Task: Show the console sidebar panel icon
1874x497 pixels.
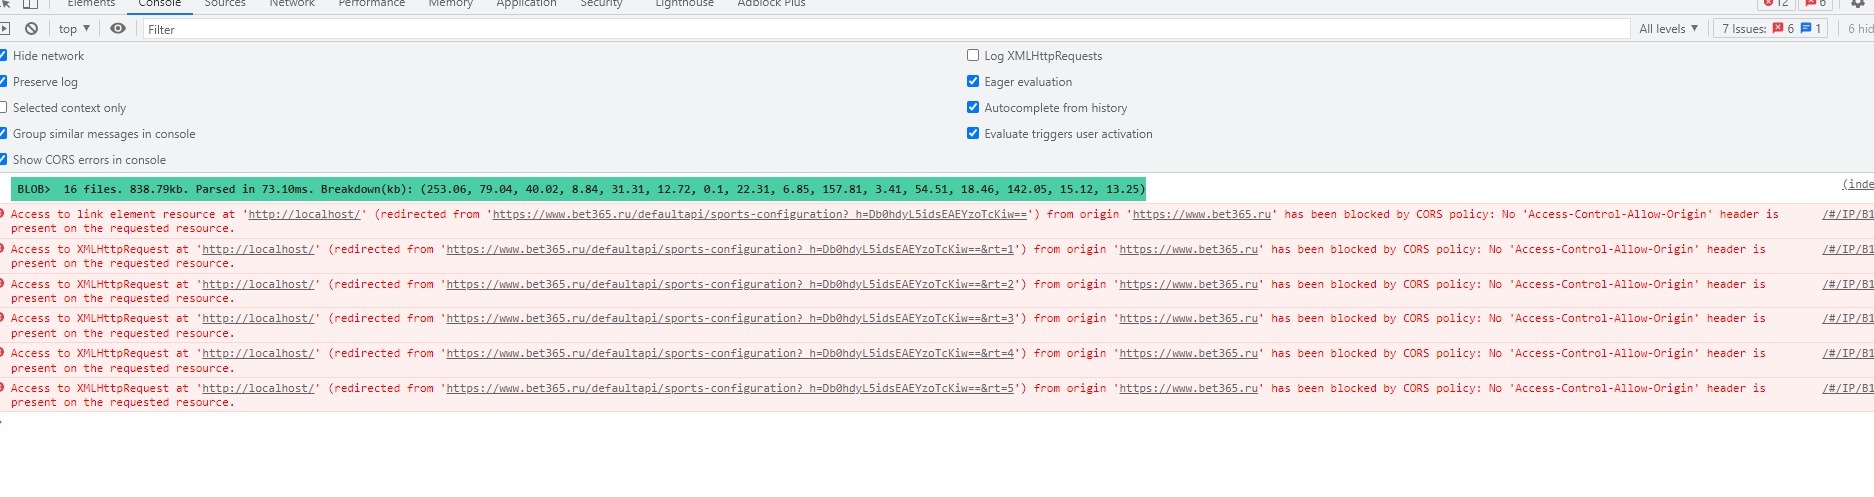Action: [x=4, y=29]
